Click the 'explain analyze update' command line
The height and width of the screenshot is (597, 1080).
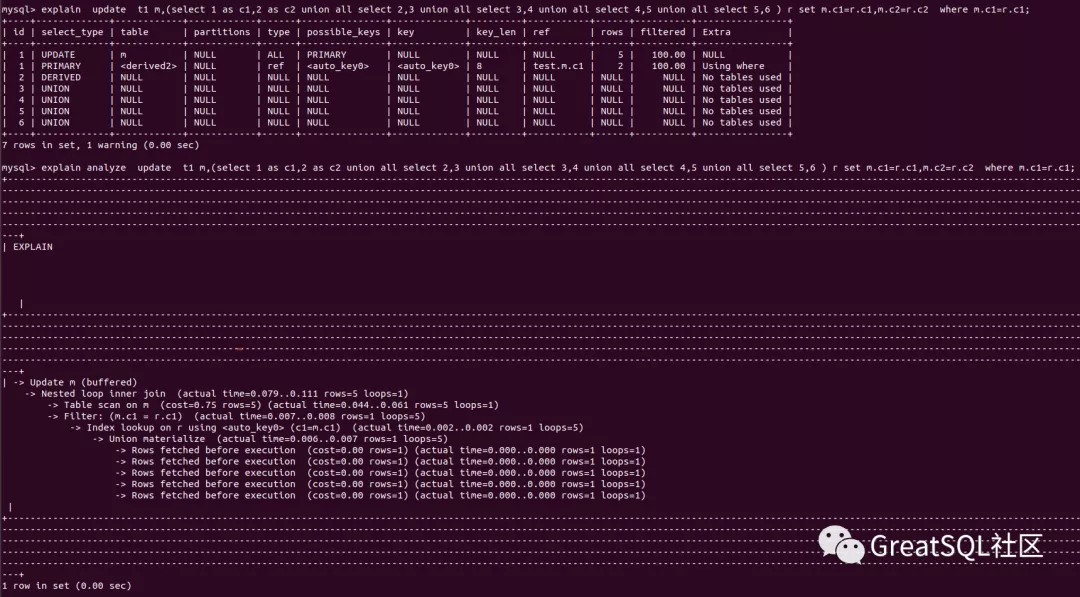[x=537, y=167]
